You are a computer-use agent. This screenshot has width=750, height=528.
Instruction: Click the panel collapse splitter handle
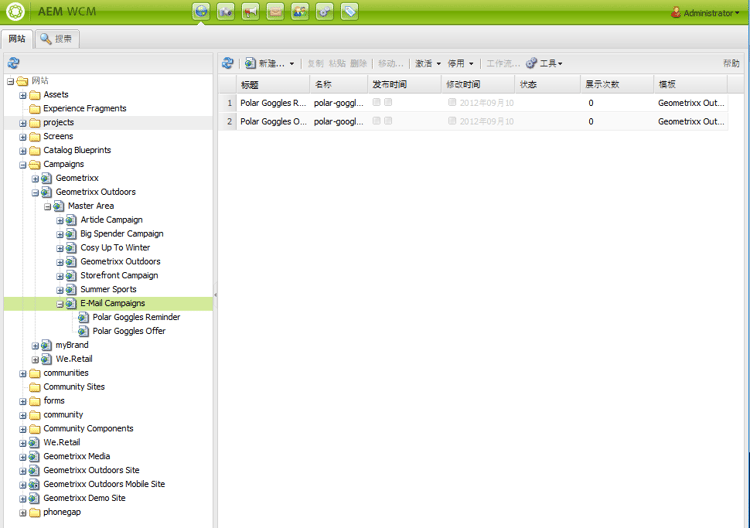point(215,295)
